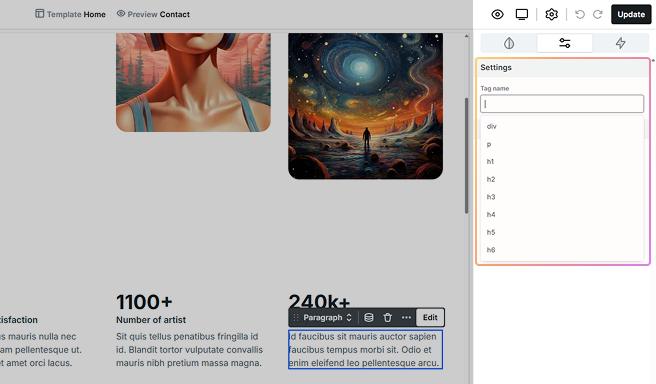Select the woman with headphones artwork
Screen dimensions: 656x384
click(x=193, y=82)
